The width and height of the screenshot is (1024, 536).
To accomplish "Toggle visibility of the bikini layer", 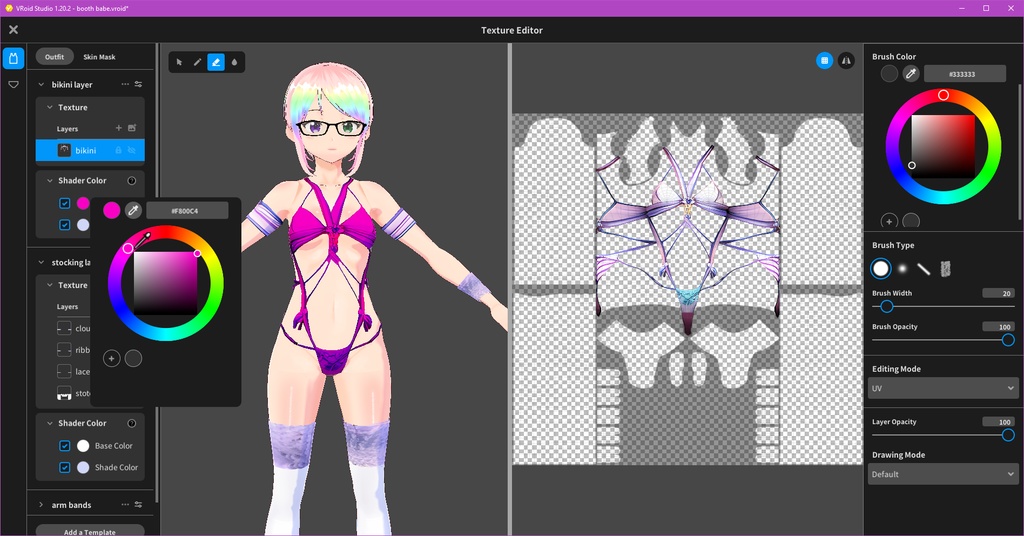I will [132, 150].
